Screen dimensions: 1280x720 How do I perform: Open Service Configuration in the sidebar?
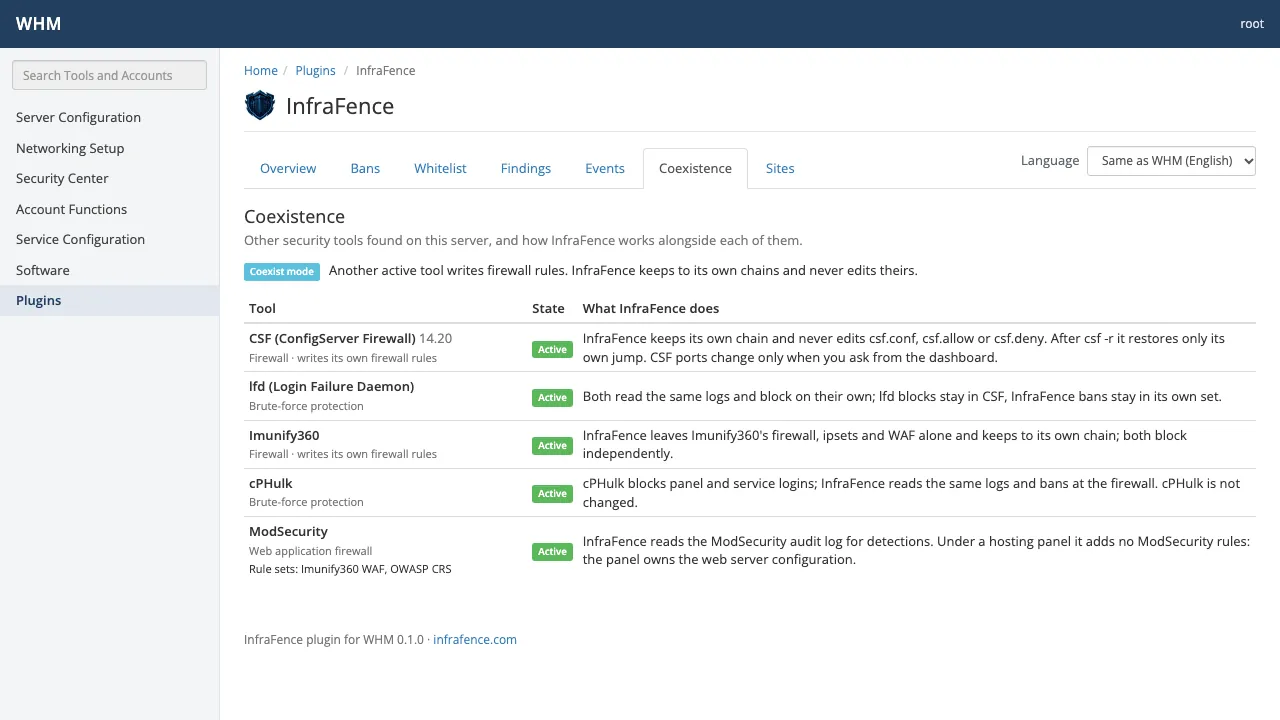pos(109,239)
